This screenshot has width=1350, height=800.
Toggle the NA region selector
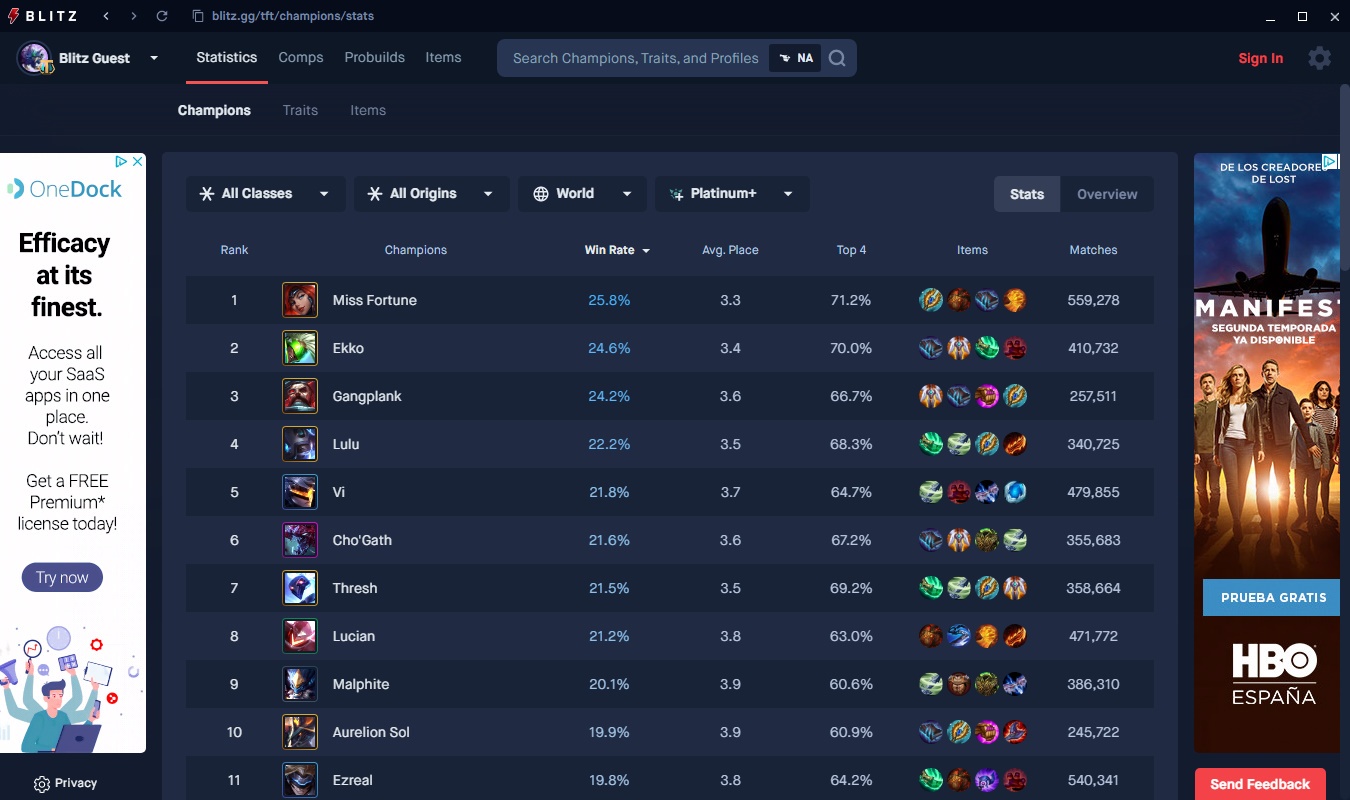(x=796, y=58)
